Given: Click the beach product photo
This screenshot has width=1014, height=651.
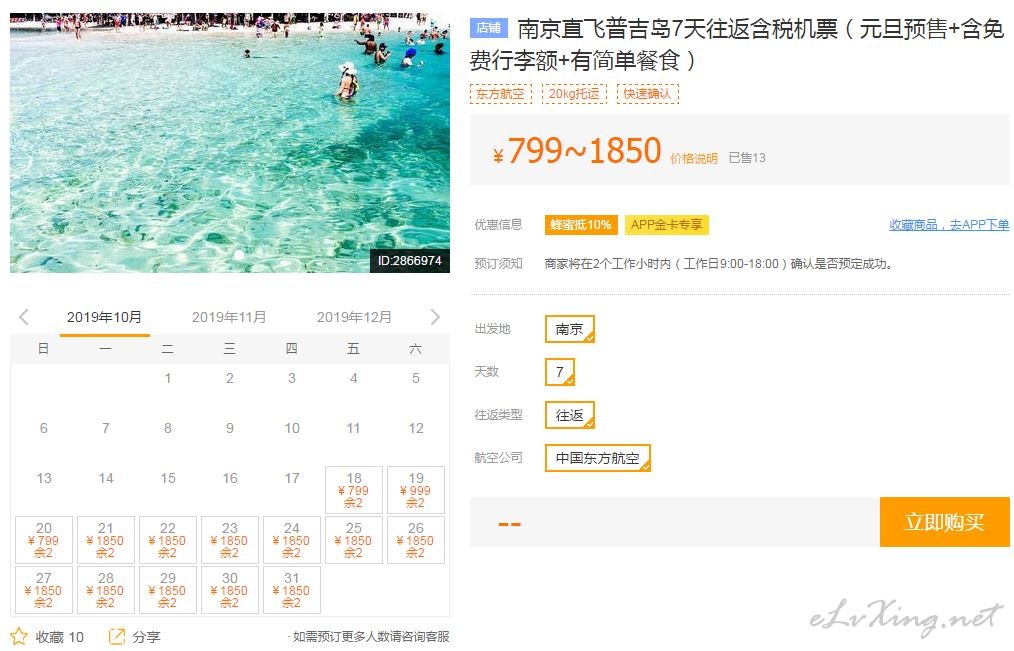Looking at the screenshot, I should [x=230, y=143].
